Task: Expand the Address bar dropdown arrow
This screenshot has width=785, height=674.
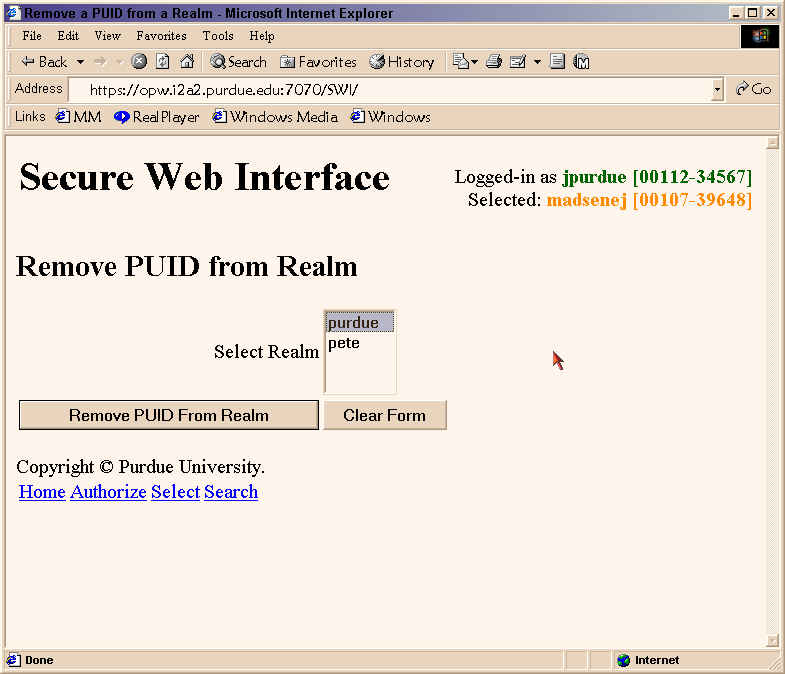Action: 717,89
